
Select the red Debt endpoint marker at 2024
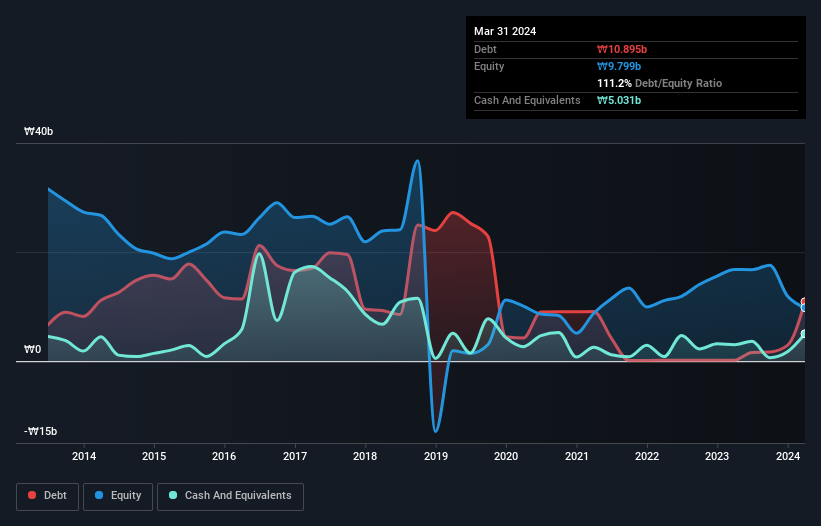[x=805, y=301]
